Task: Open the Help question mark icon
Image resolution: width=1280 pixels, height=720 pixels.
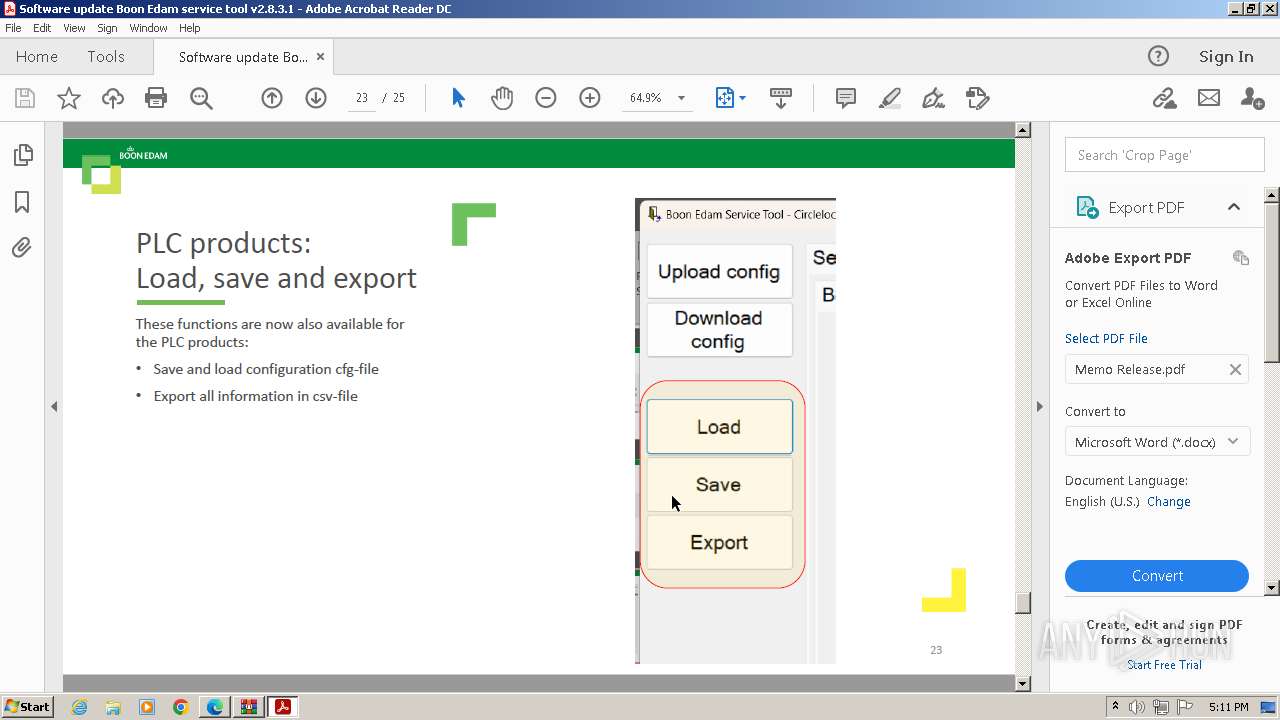Action: [1158, 56]
